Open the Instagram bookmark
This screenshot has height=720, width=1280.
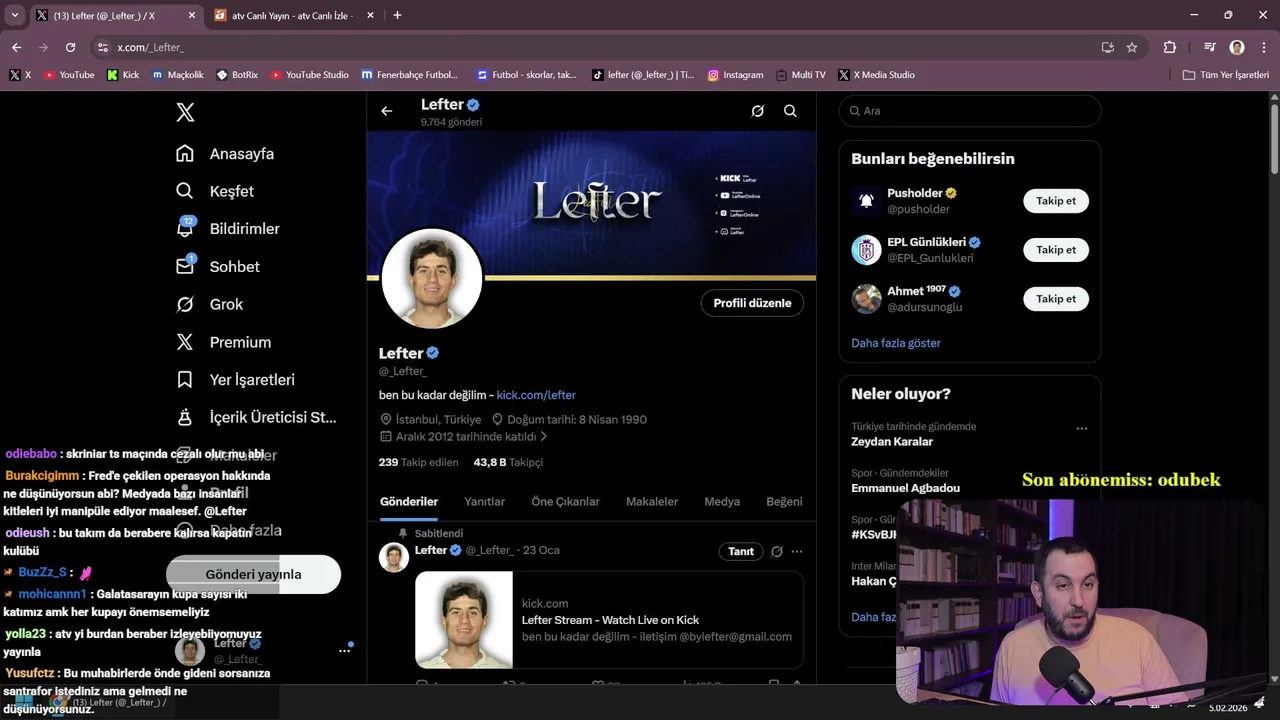point(735,75)
